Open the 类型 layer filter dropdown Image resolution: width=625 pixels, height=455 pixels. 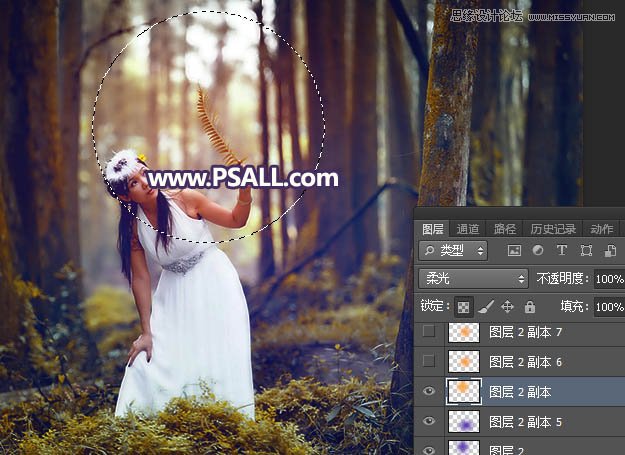pos(453,250)
